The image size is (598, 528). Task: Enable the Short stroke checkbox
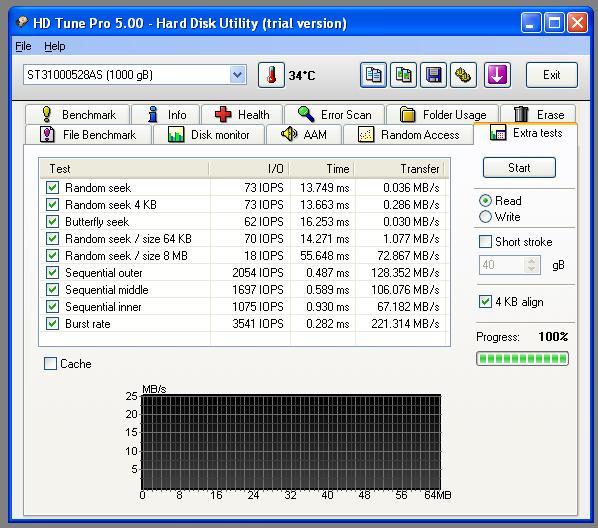[x=485, y=241]
